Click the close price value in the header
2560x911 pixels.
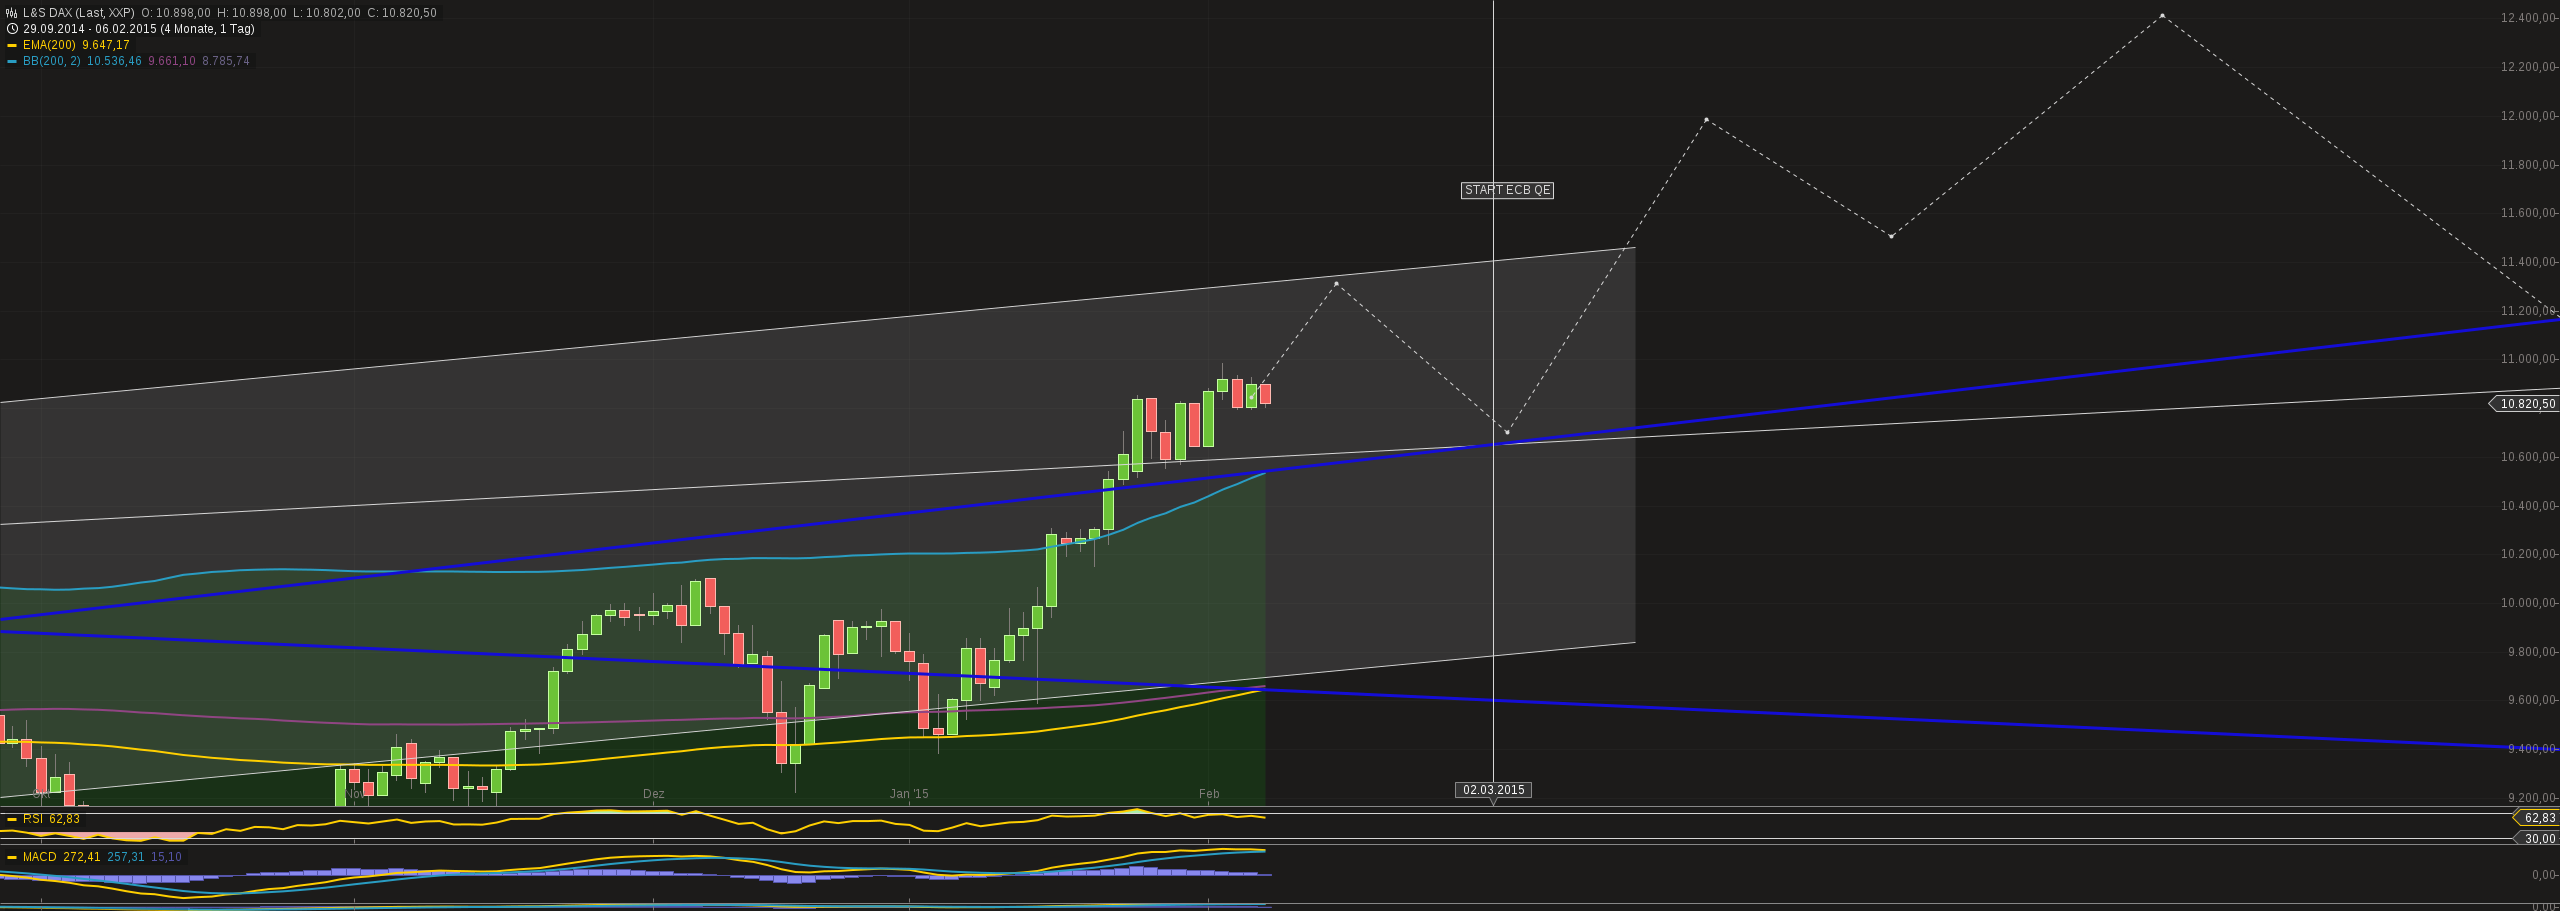tap(409, 13)
